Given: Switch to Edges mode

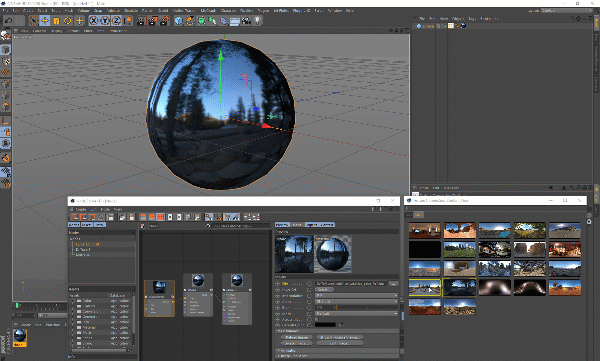Looking at the screenshot, I should [5, 95].
